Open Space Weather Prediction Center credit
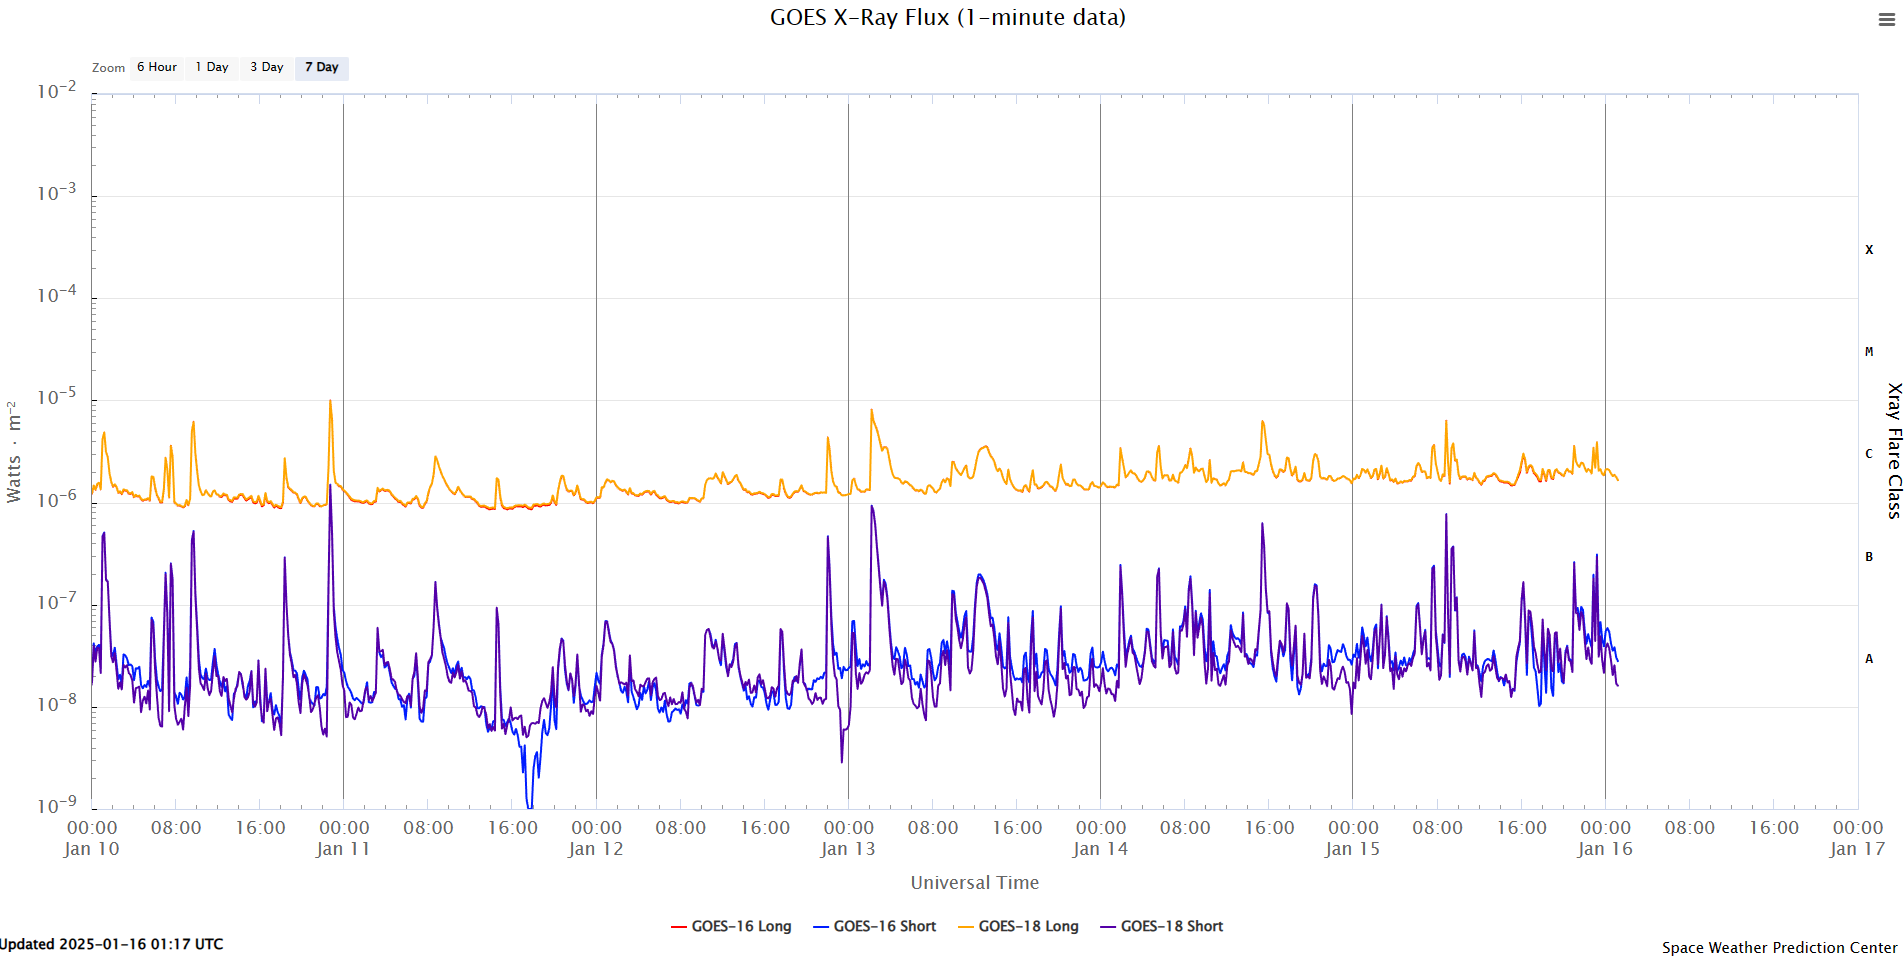 (1779, 947)
